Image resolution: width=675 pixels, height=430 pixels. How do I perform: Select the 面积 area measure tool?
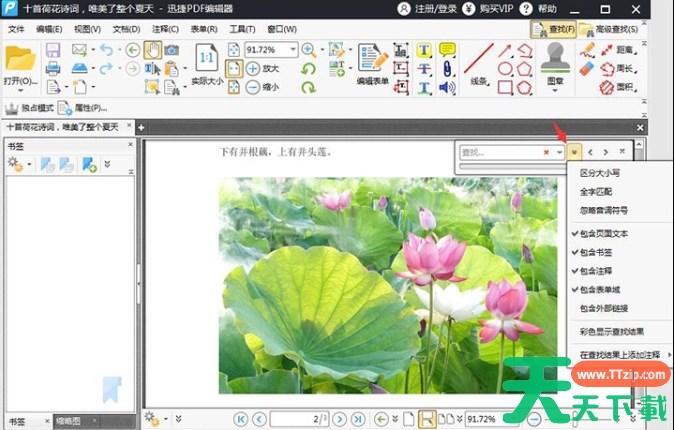(618, 87)
